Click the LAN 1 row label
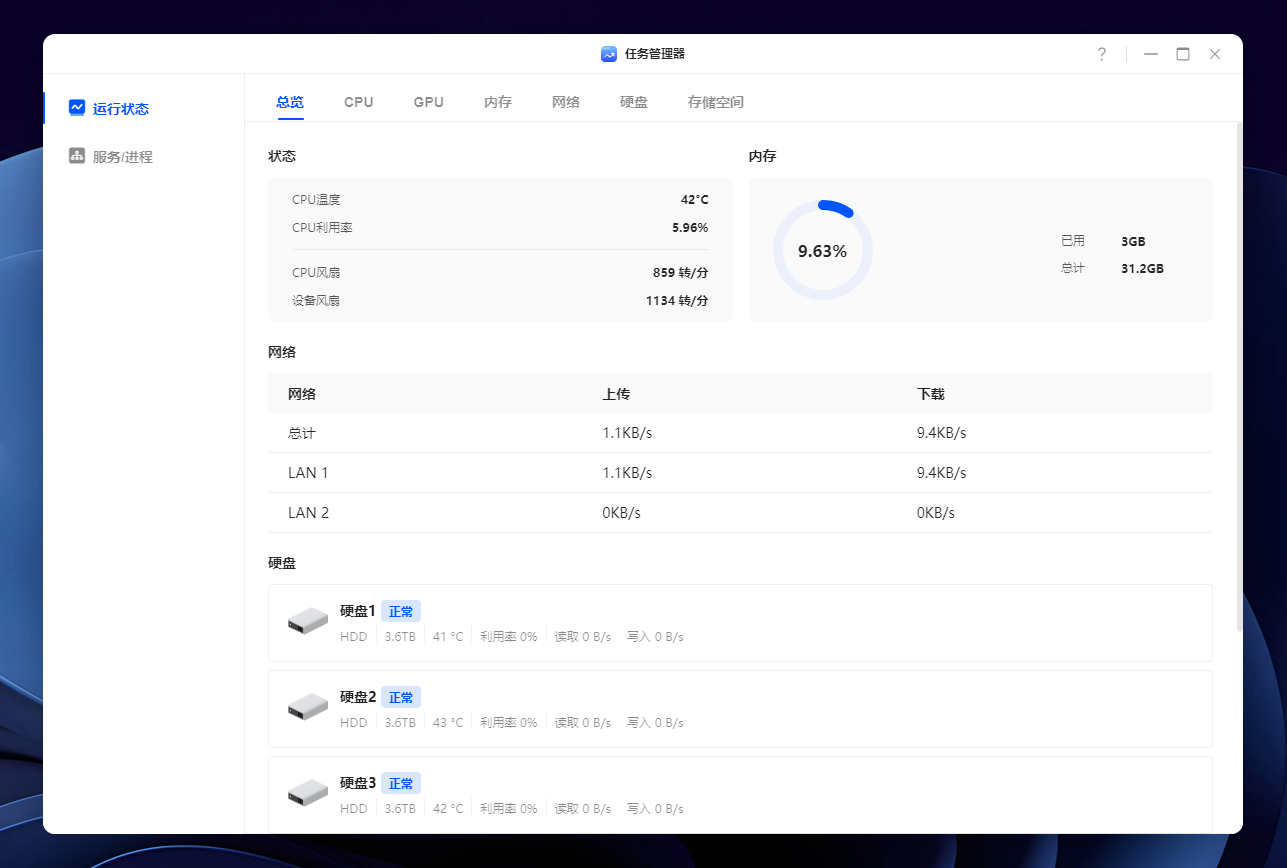 [308, 473]
